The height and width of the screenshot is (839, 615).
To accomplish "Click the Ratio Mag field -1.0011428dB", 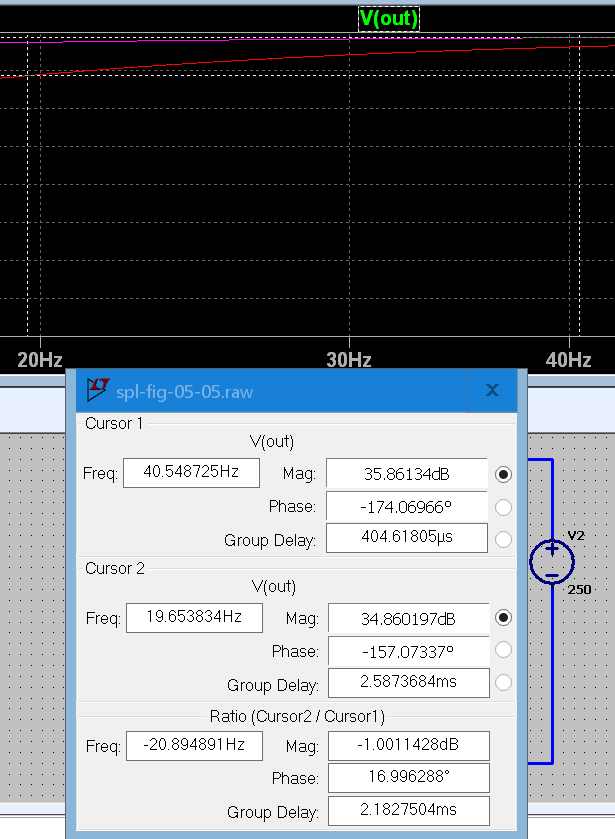I will (408, 745).
